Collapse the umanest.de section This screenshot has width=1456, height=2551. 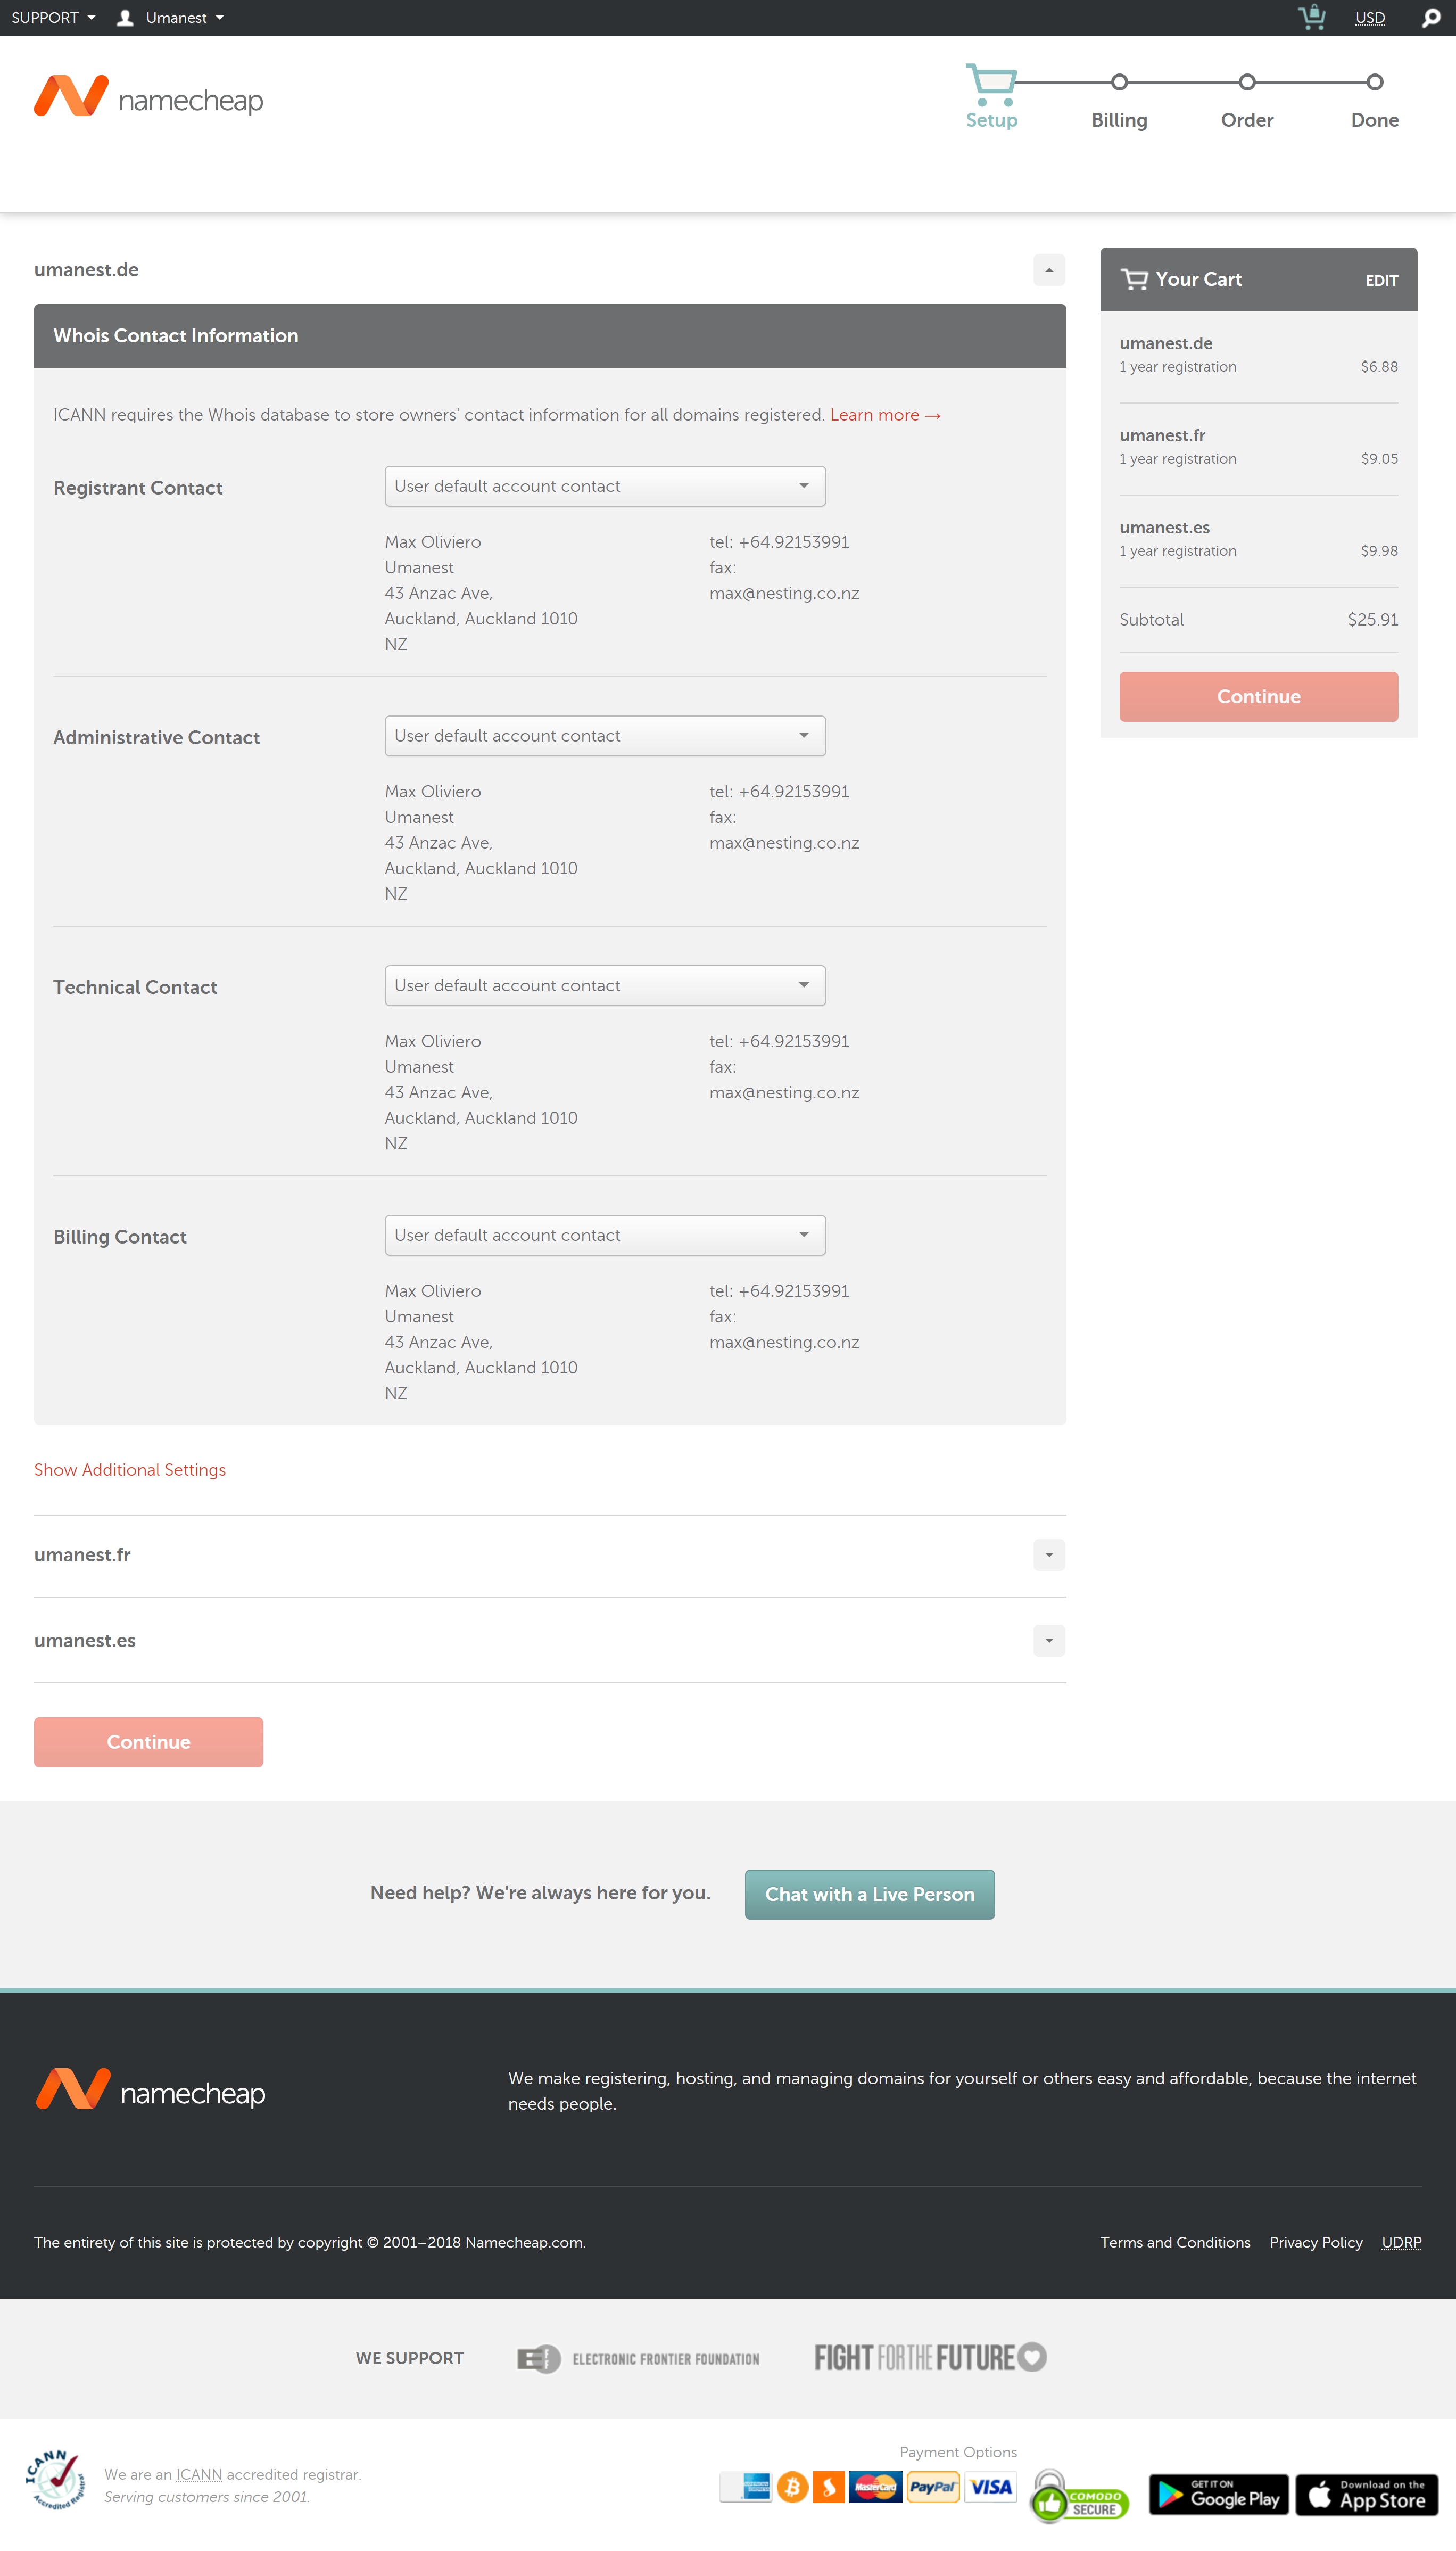[1048, 270]
